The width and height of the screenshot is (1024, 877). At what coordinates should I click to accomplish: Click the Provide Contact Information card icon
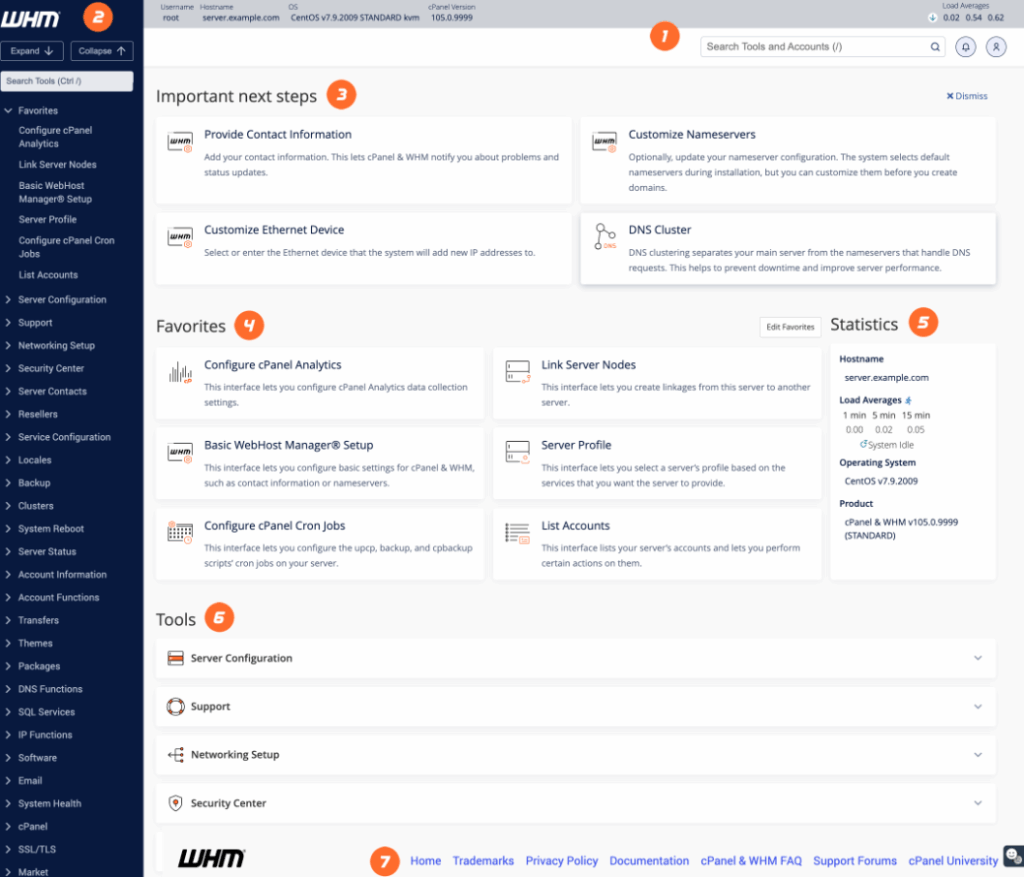180,142
